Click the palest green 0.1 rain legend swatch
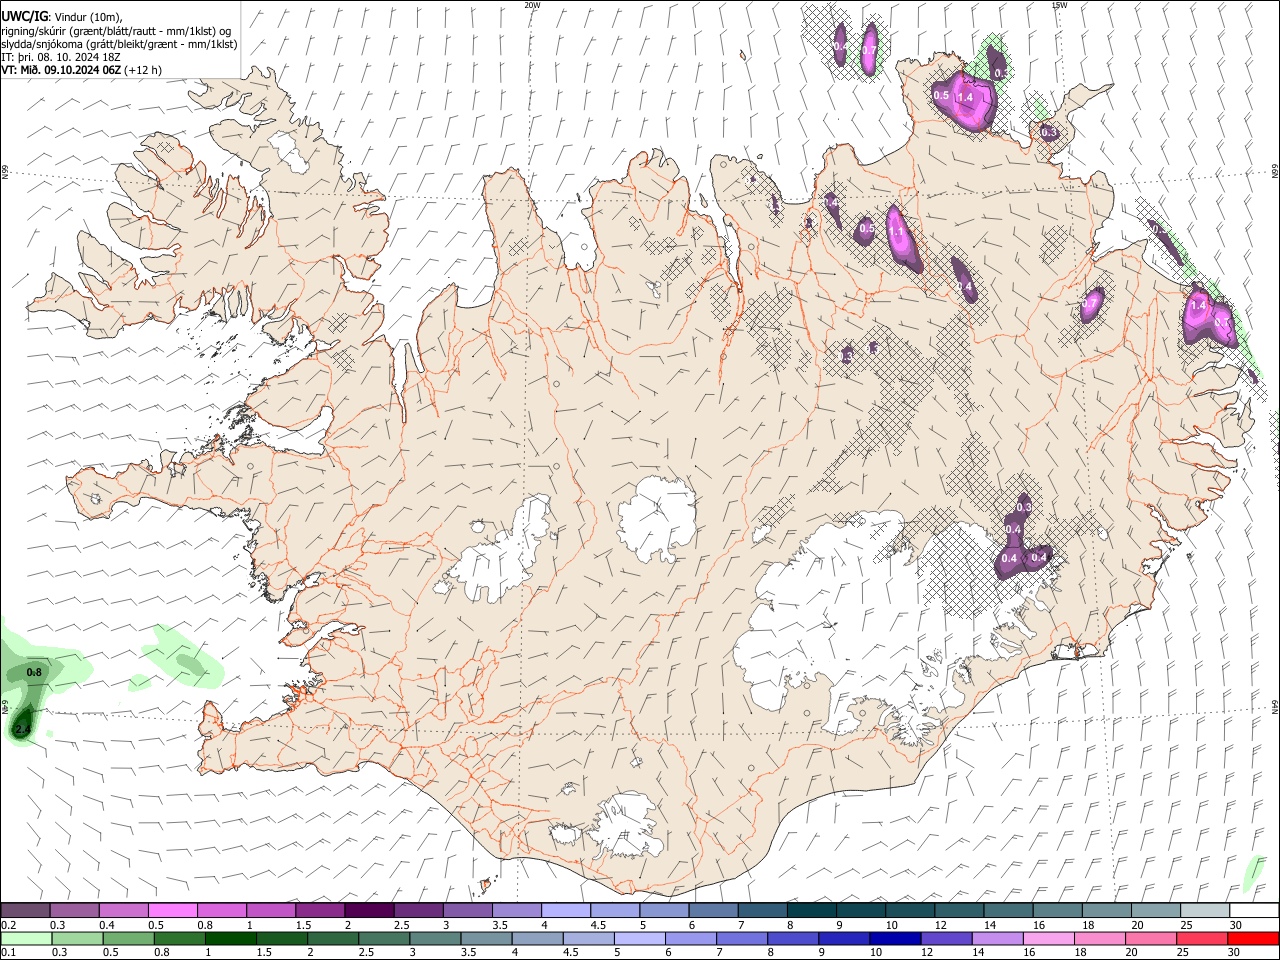The width and height of the screenshot is (1280, 960). tap(26, 938)
